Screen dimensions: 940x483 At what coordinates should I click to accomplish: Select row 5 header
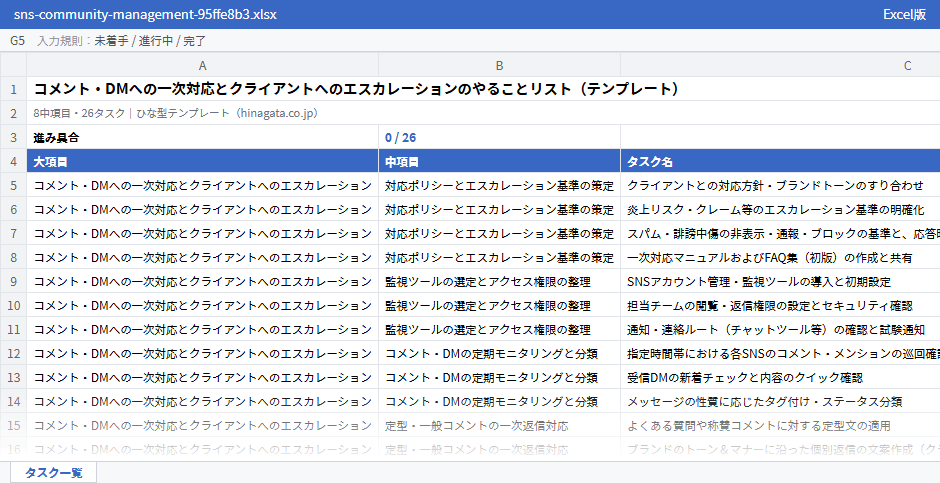coord(13,185)
